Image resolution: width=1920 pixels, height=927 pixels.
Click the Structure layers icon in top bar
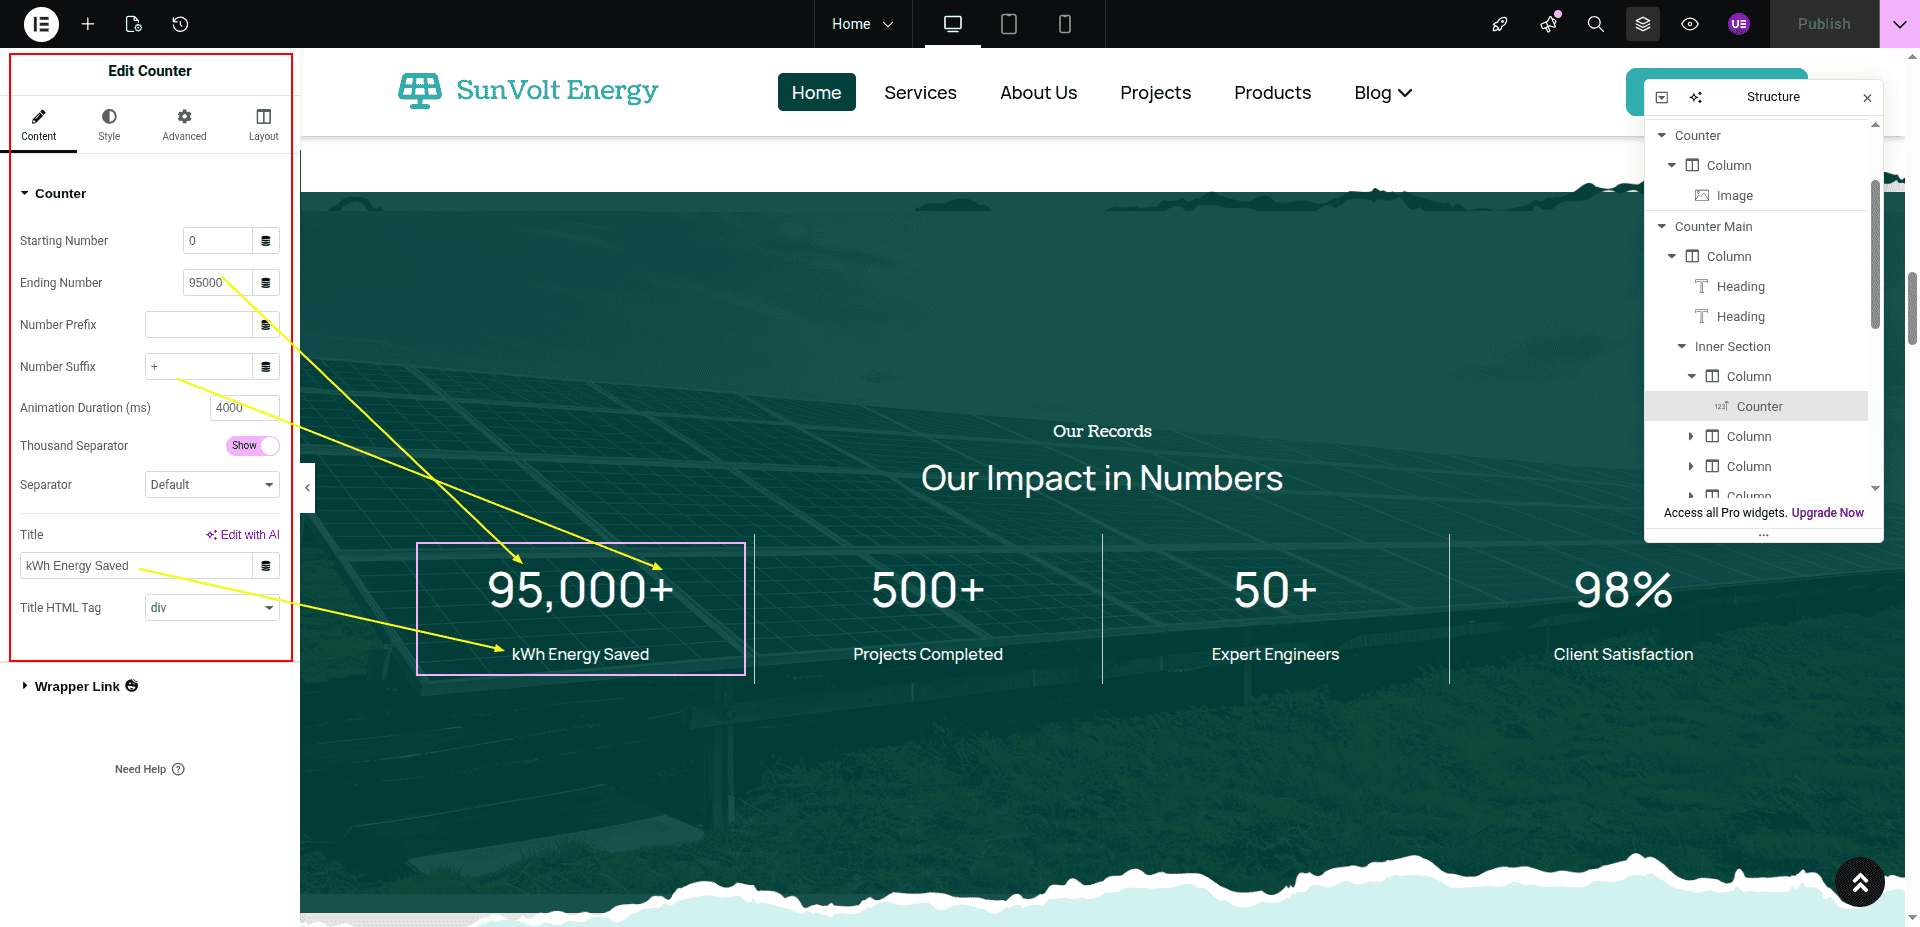[1642, 24]
